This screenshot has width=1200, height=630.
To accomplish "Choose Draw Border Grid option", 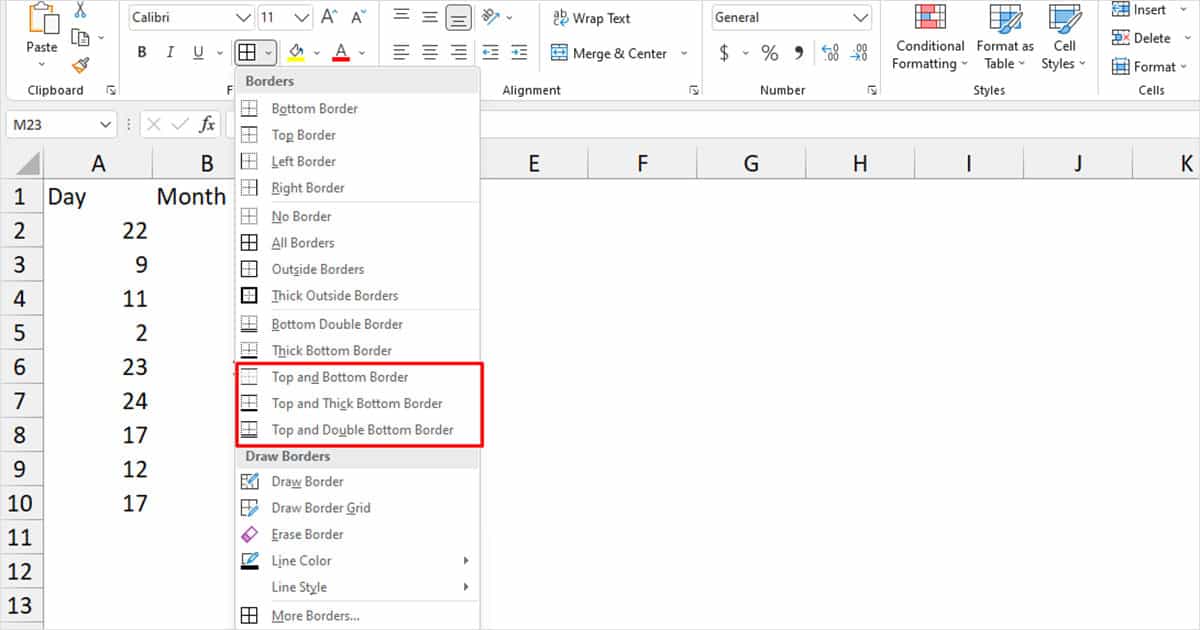I will 356,508.
